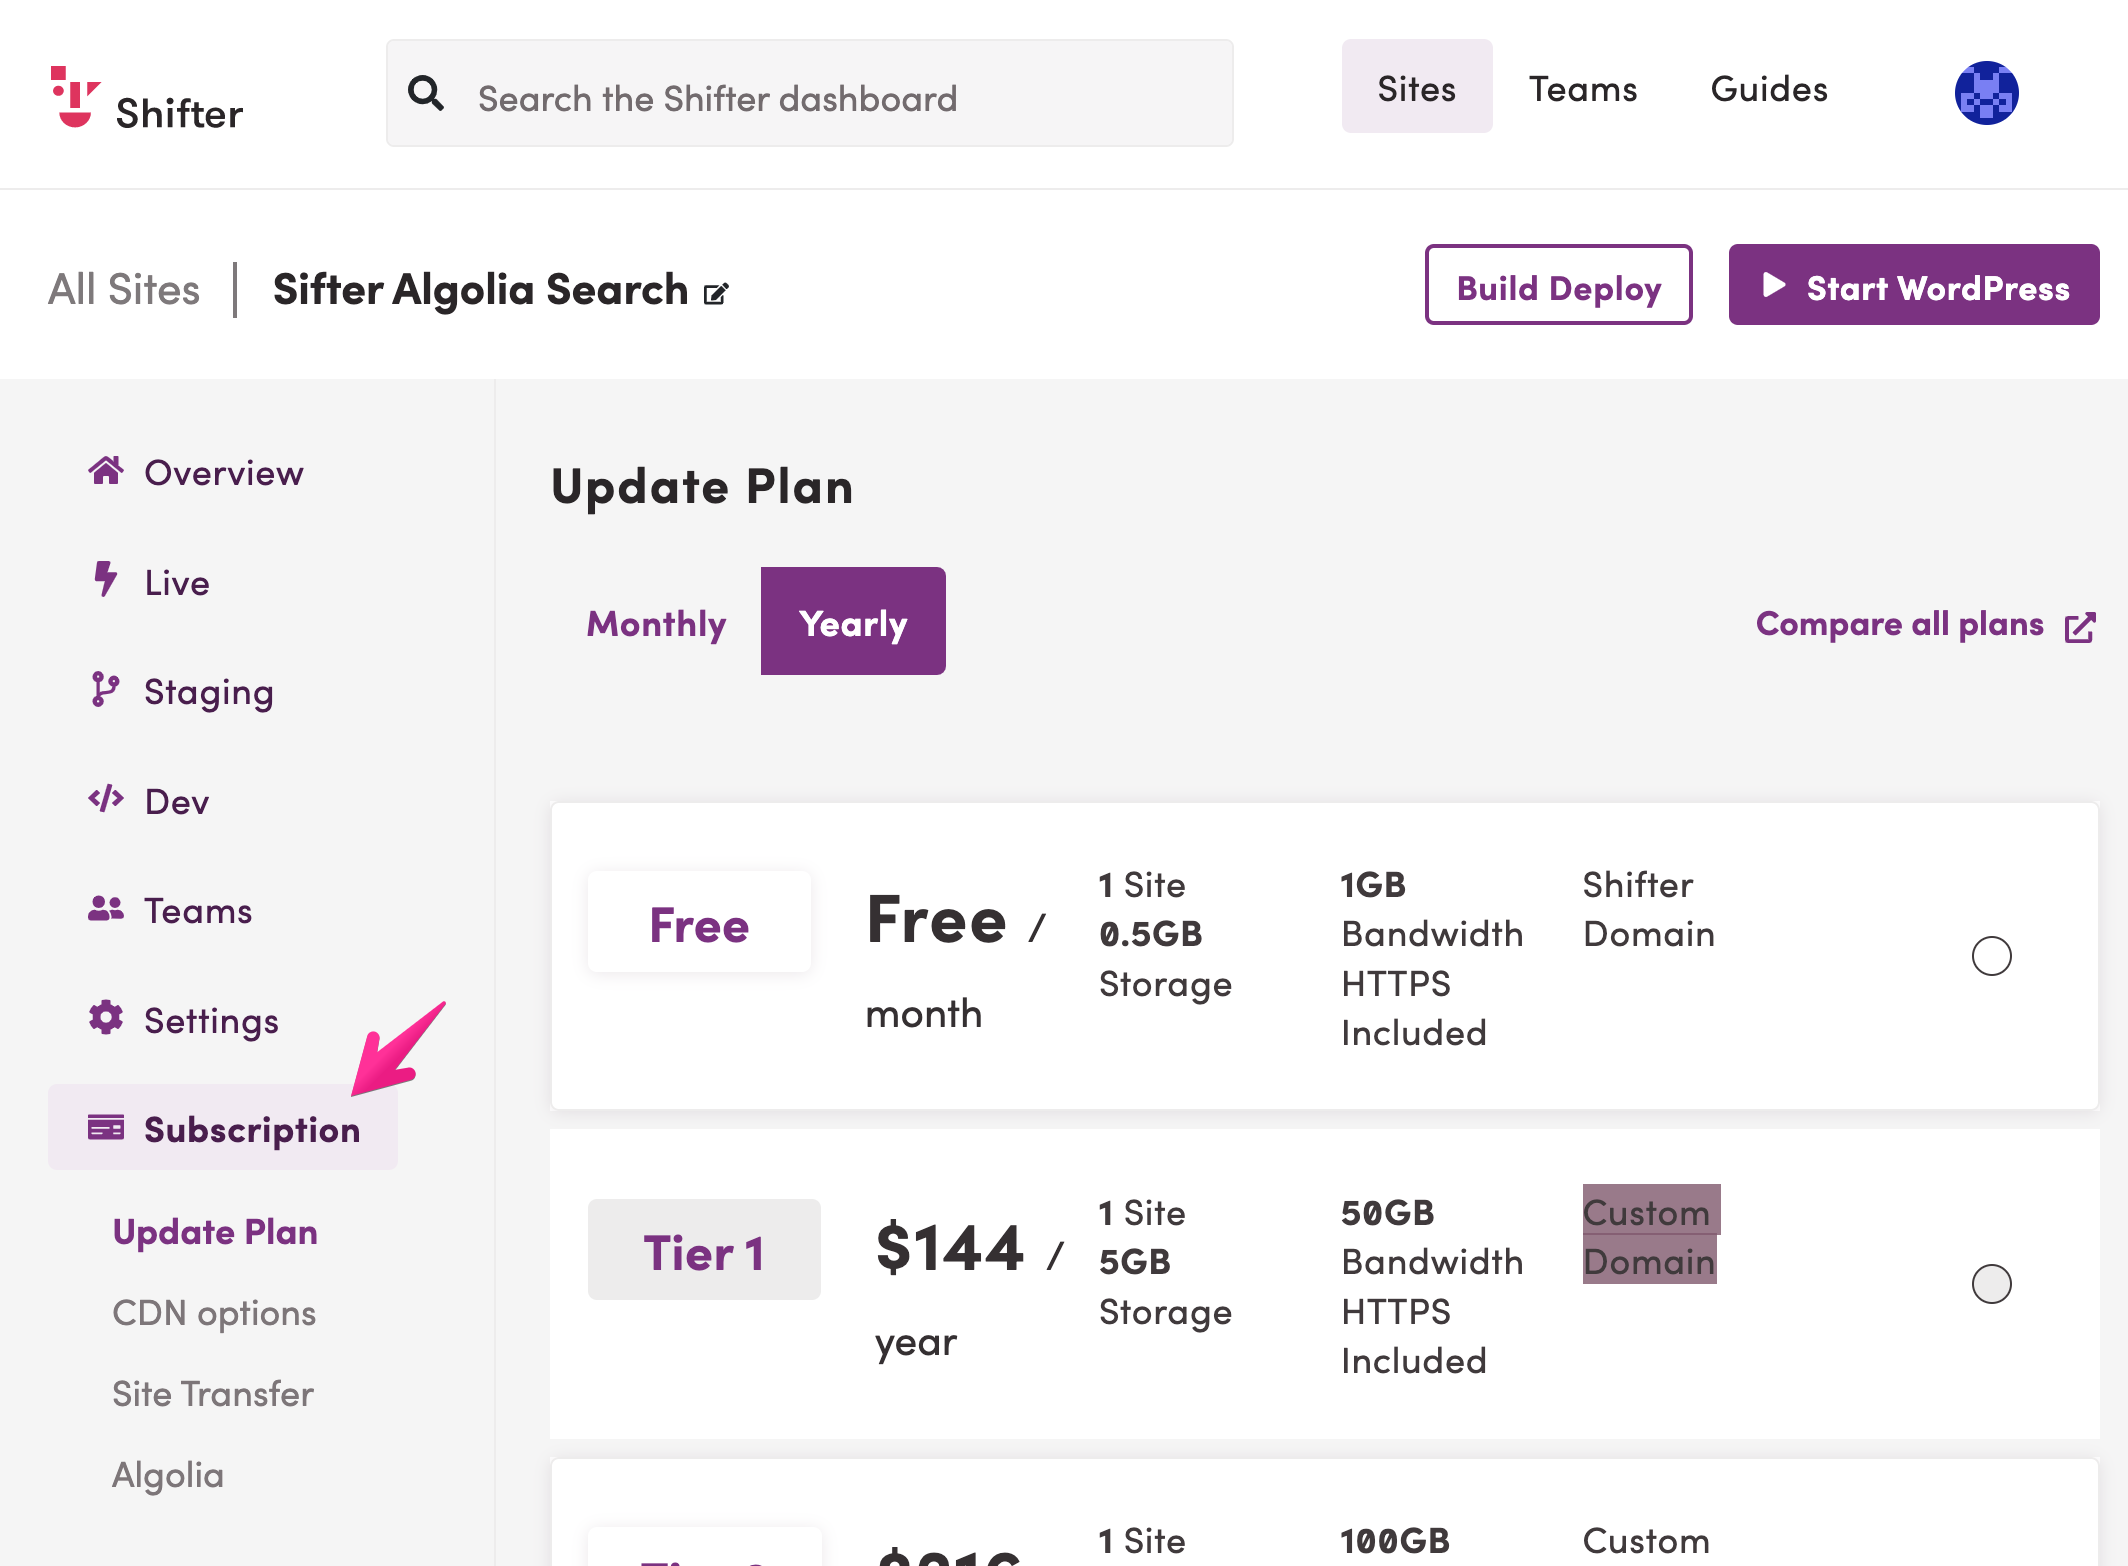Image resolution: width=2128 pixels, height=1566 pixels.
Task: Open the Guides nav item
Action: coord(1769,89)
